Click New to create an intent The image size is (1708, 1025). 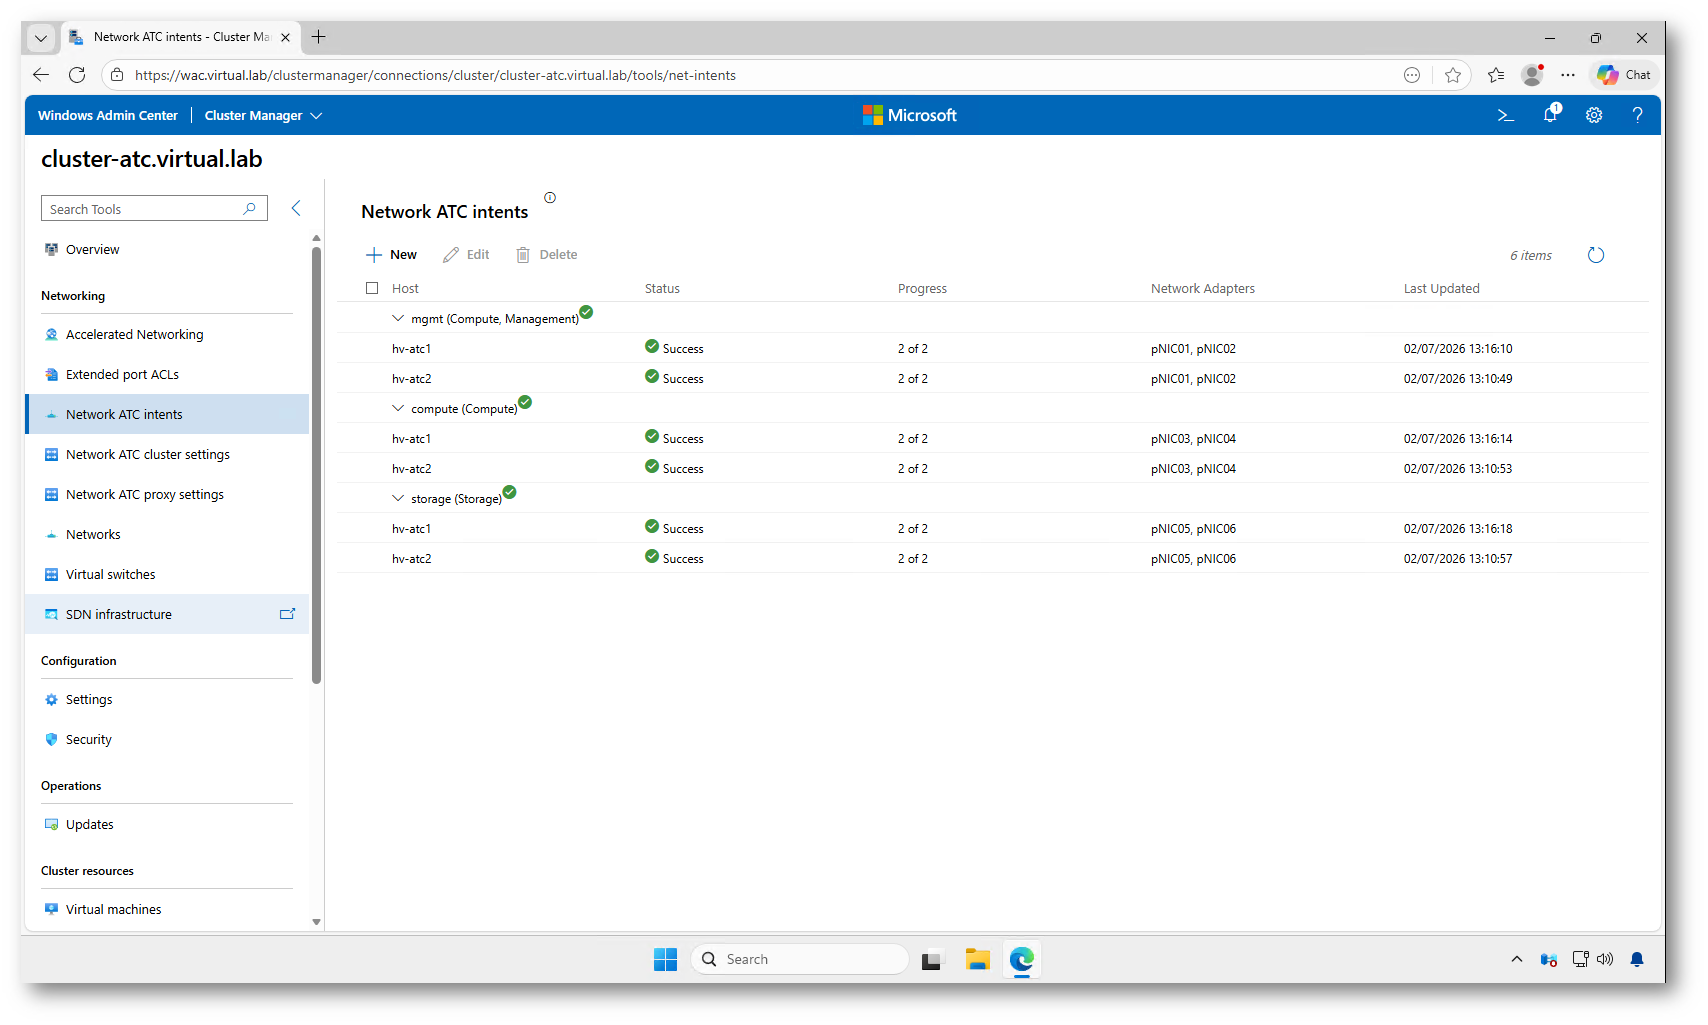click(x=392, y=255)
